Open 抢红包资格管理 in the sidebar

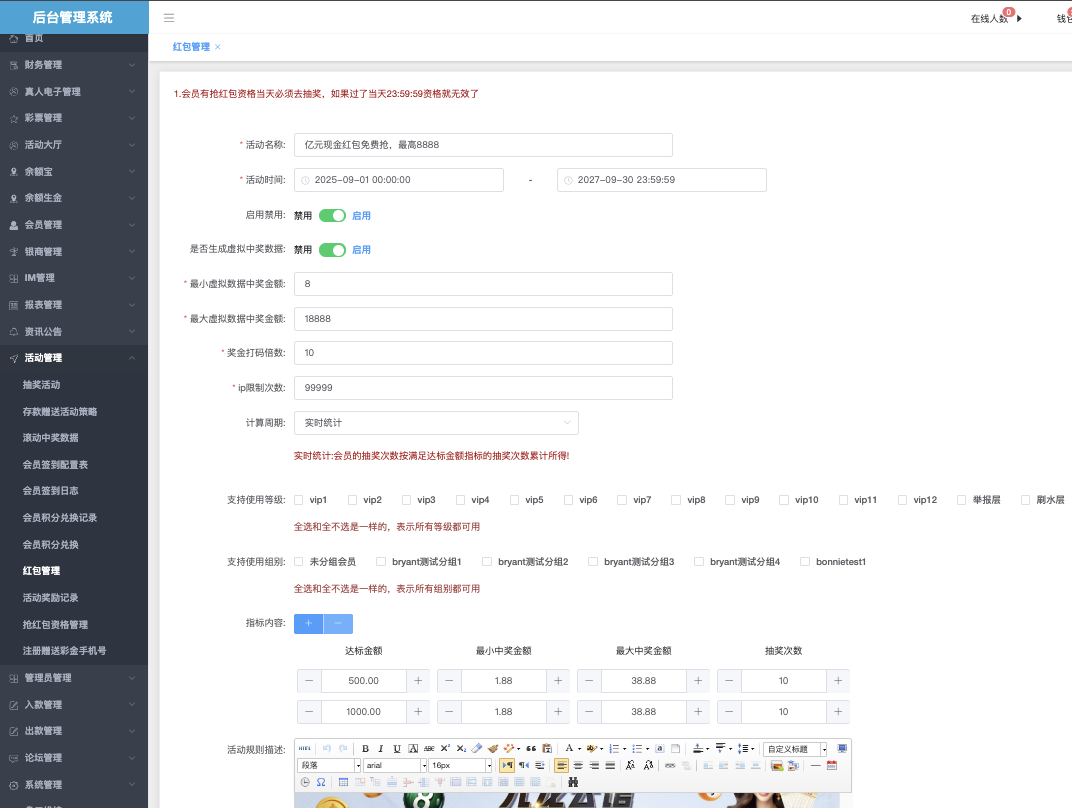(x=56, y=624)
